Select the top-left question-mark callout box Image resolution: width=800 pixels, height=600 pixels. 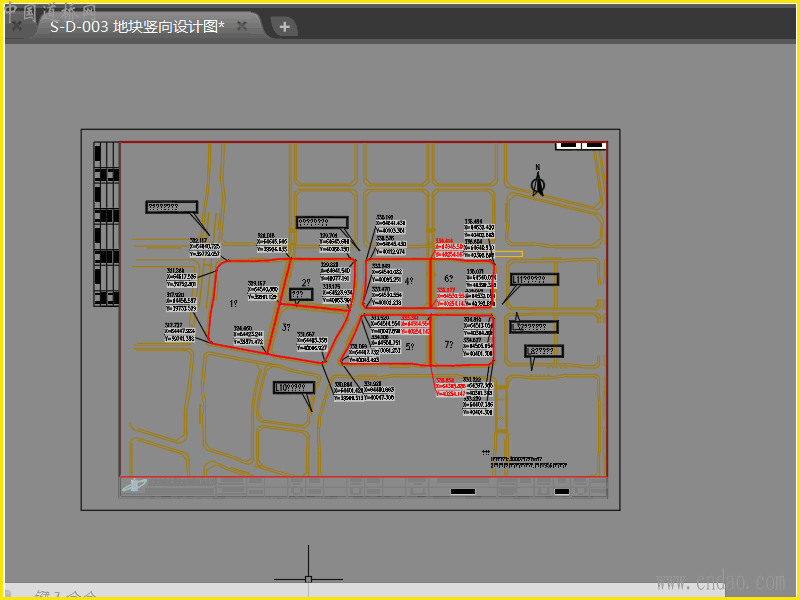(x=171, y=207)
